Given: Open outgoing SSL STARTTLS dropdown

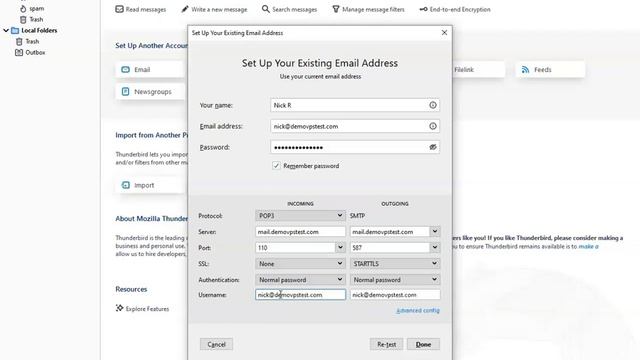Looking at the screenshot, I should pos(395,264).
